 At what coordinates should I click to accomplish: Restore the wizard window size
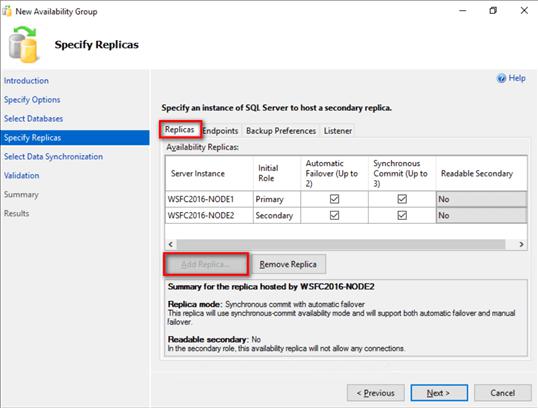(x=493, y=11)
